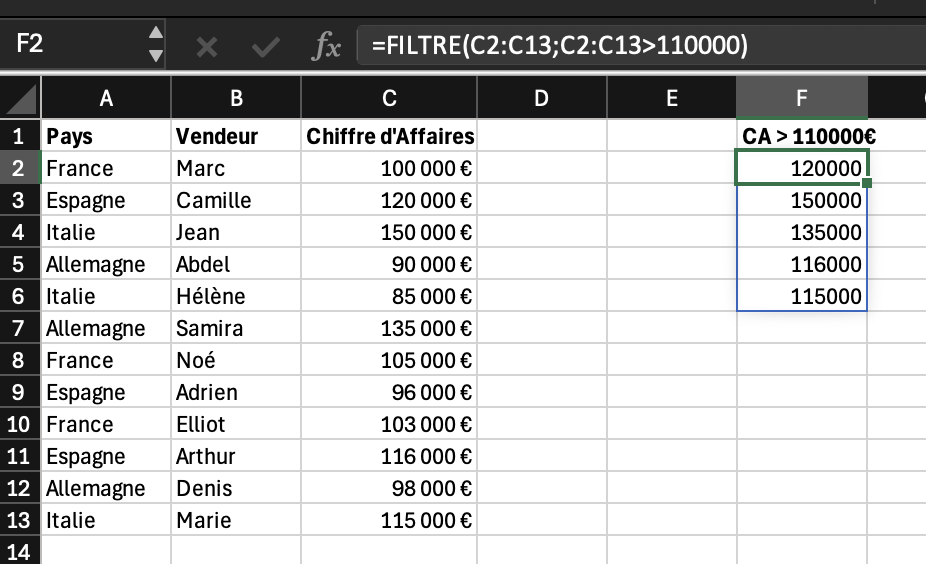Select column A header
This screenshot has width=926, height=564.
tap(106, 98)
